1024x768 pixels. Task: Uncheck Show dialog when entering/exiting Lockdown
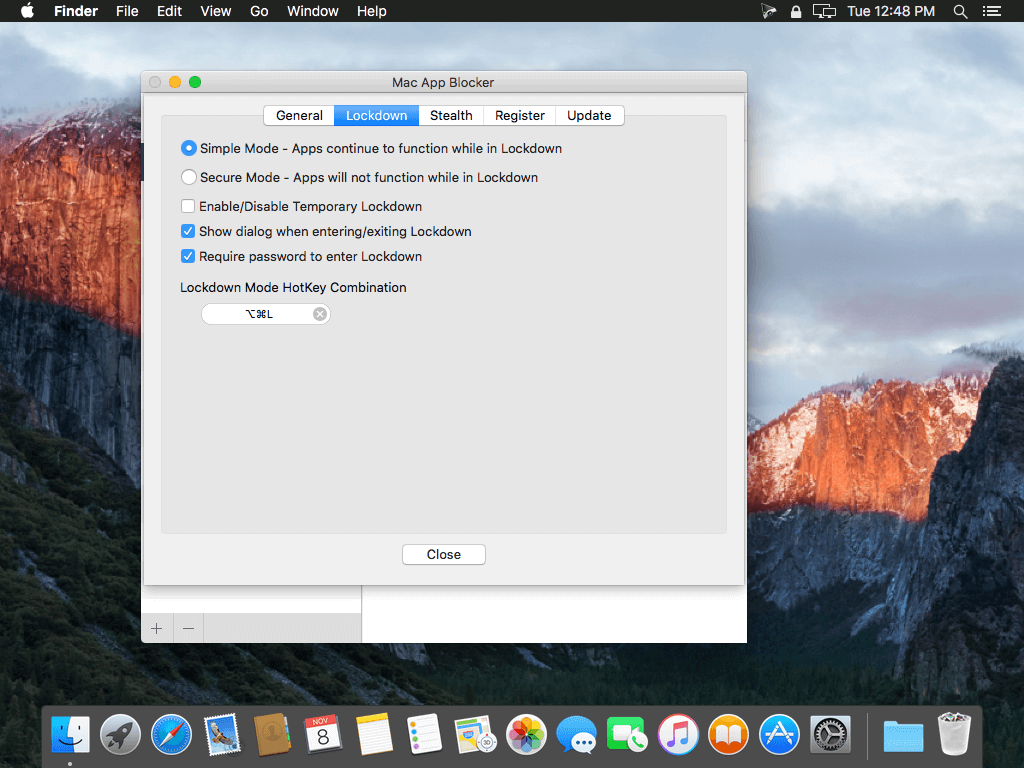188,231
